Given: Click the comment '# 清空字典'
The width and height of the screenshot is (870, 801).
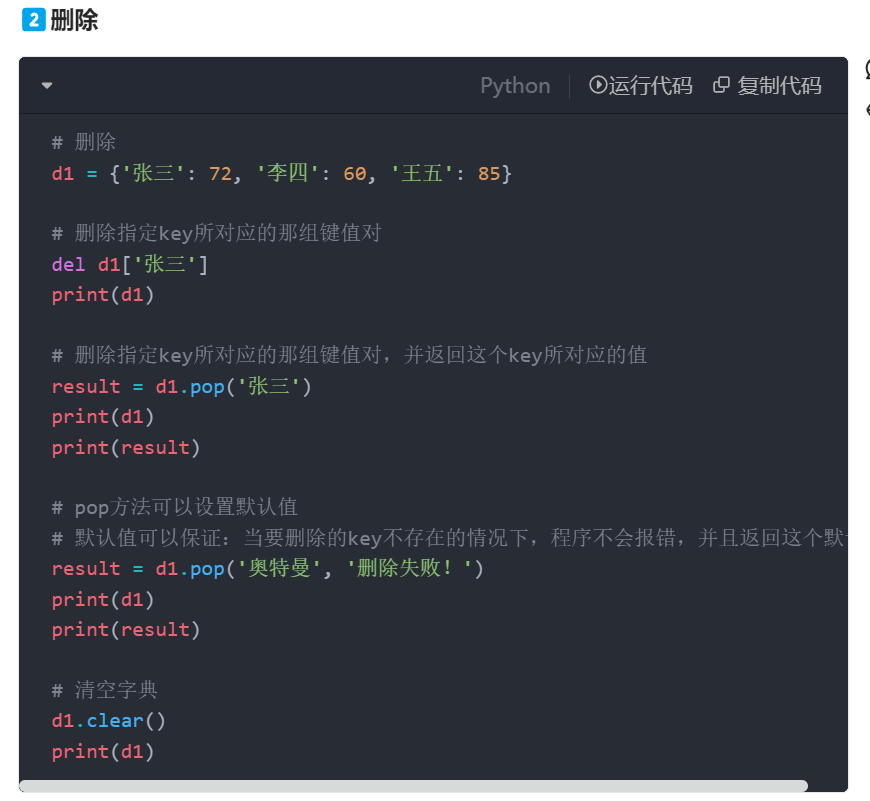Looking at the screenshot, I should 104,690.
